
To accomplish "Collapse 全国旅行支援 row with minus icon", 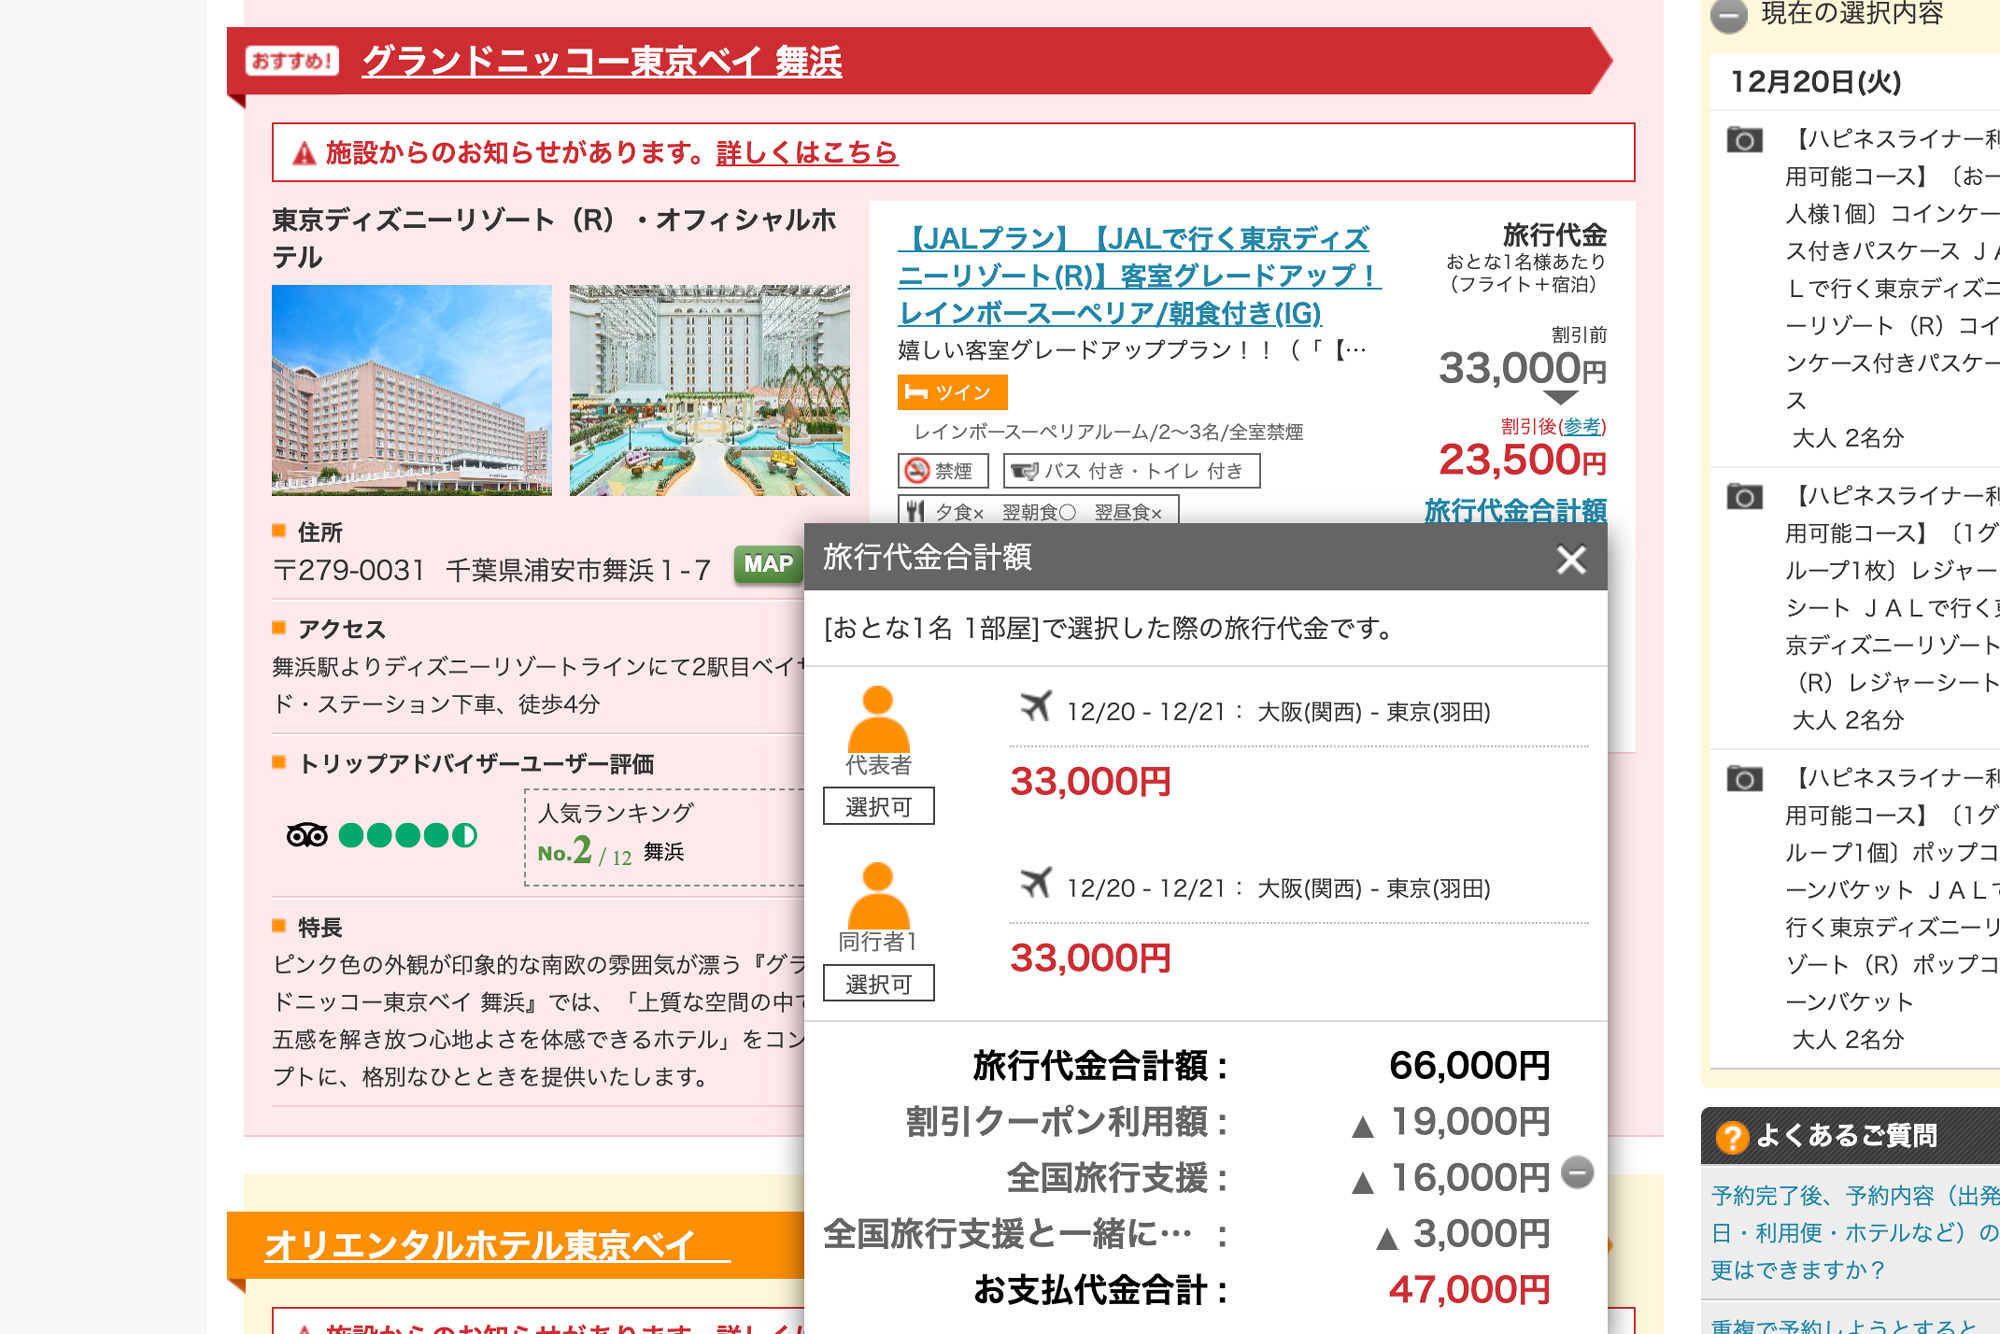I will (1577, 1172).
